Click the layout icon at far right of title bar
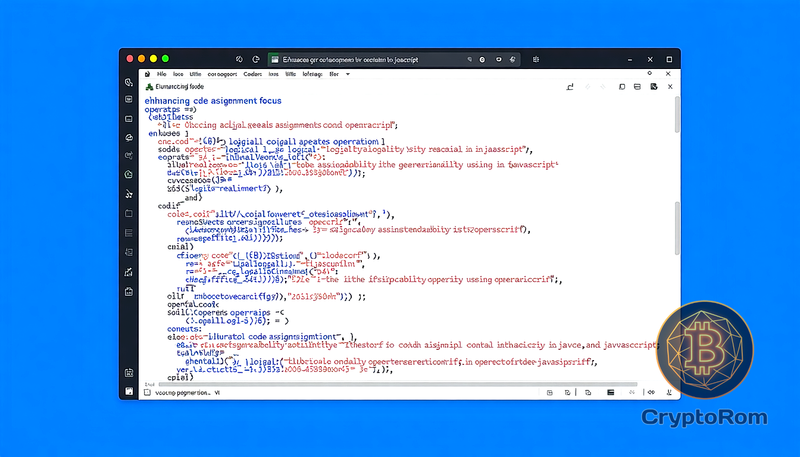800x457 pixels. pos(667,59)
